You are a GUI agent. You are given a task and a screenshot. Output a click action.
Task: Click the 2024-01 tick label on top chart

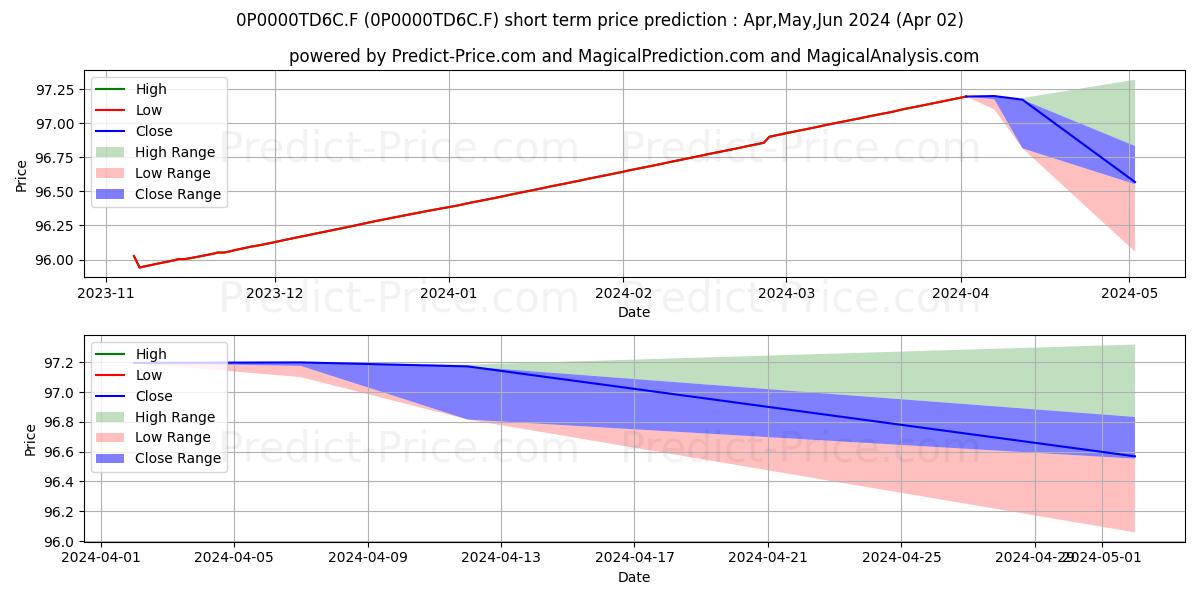click(449, 294)
